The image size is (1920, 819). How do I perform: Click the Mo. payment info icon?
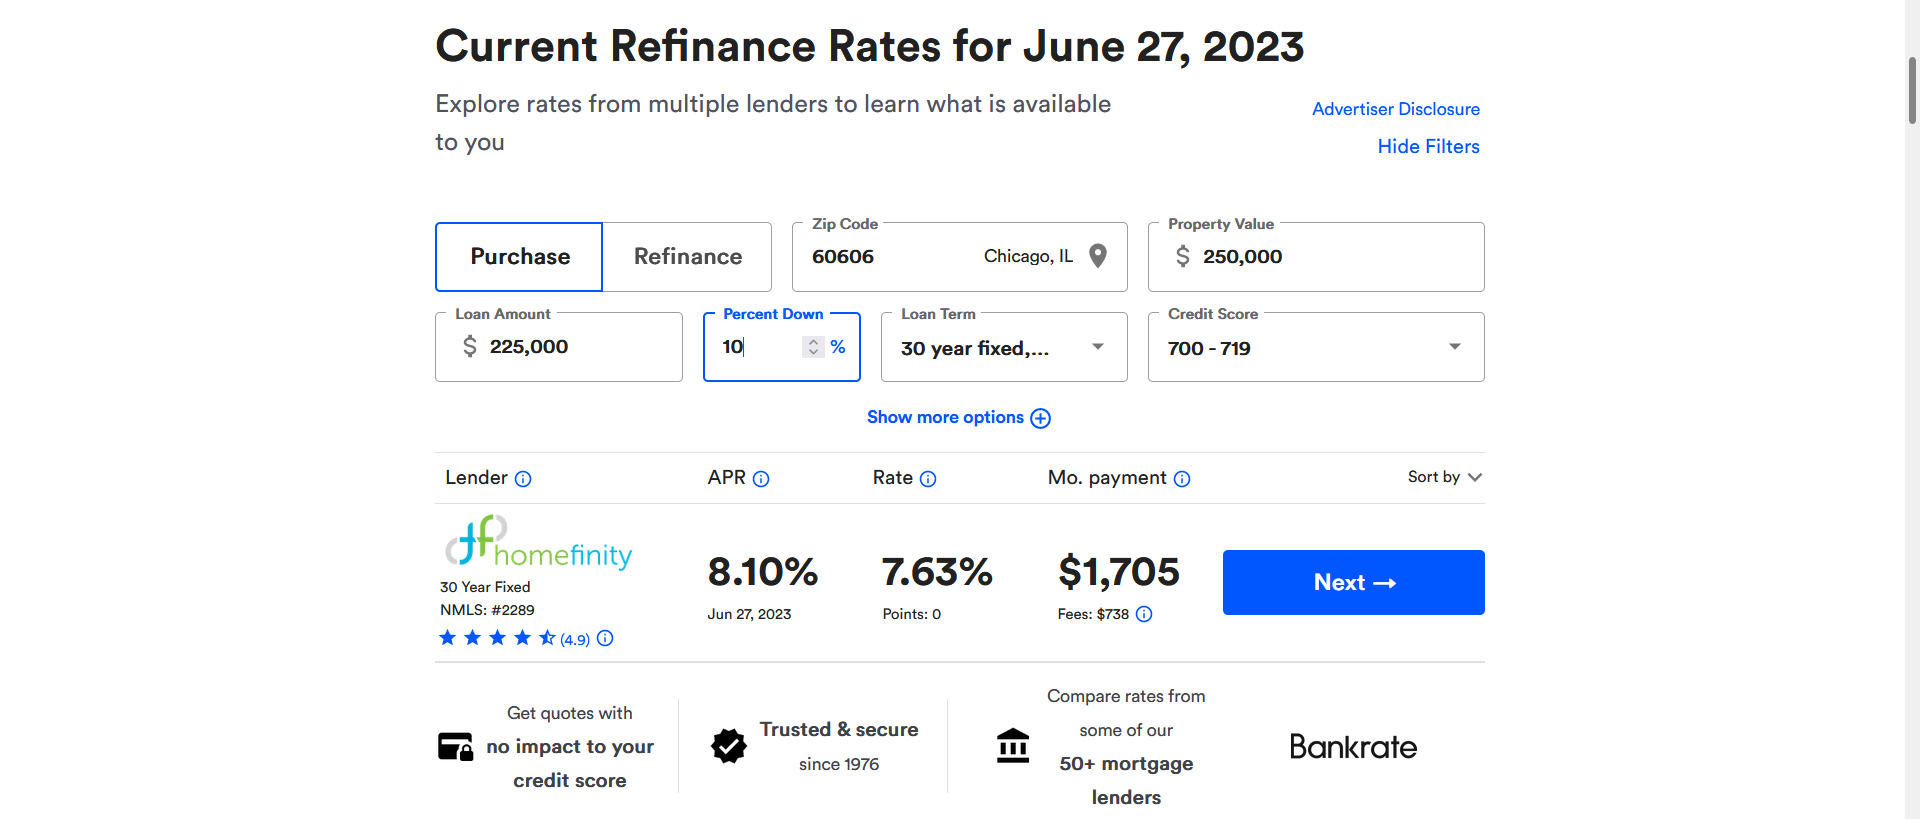pyautogui.click(x=1182, y=479)
